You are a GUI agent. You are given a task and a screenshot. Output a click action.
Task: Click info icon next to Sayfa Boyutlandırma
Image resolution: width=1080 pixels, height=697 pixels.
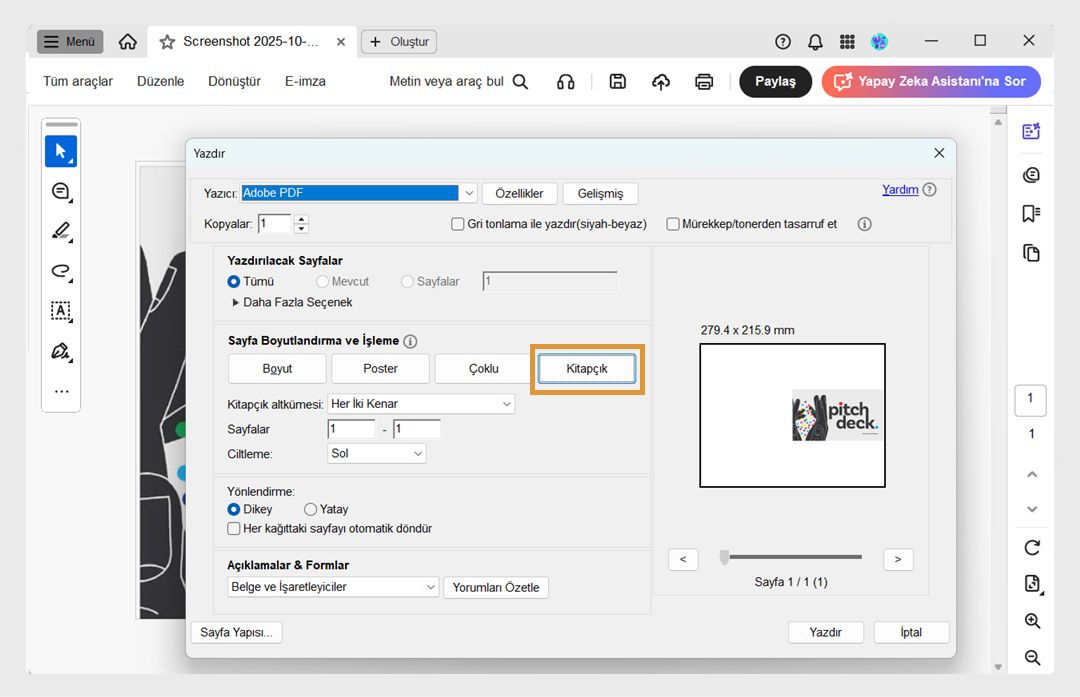point(410,341)
